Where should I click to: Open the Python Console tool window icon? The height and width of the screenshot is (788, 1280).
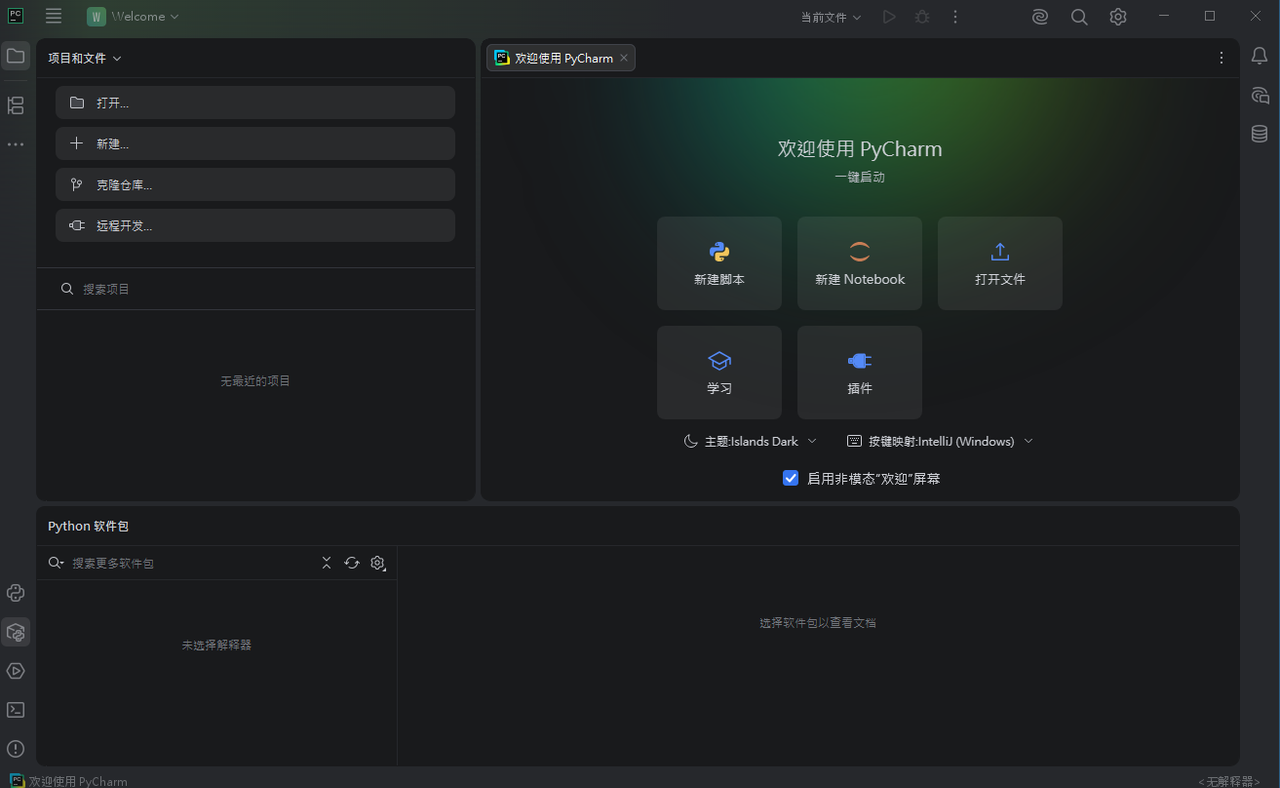point(16,593)
